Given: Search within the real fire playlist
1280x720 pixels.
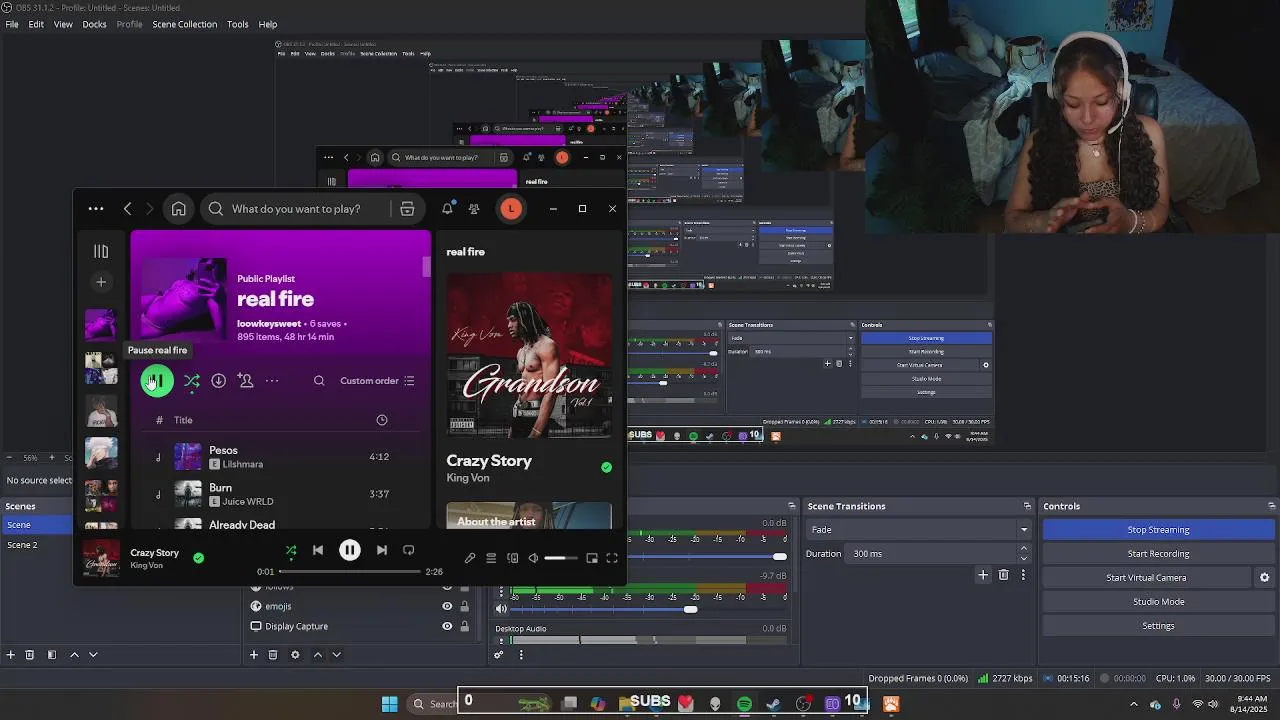Looking at the screenshot, I should pos(319,381).
